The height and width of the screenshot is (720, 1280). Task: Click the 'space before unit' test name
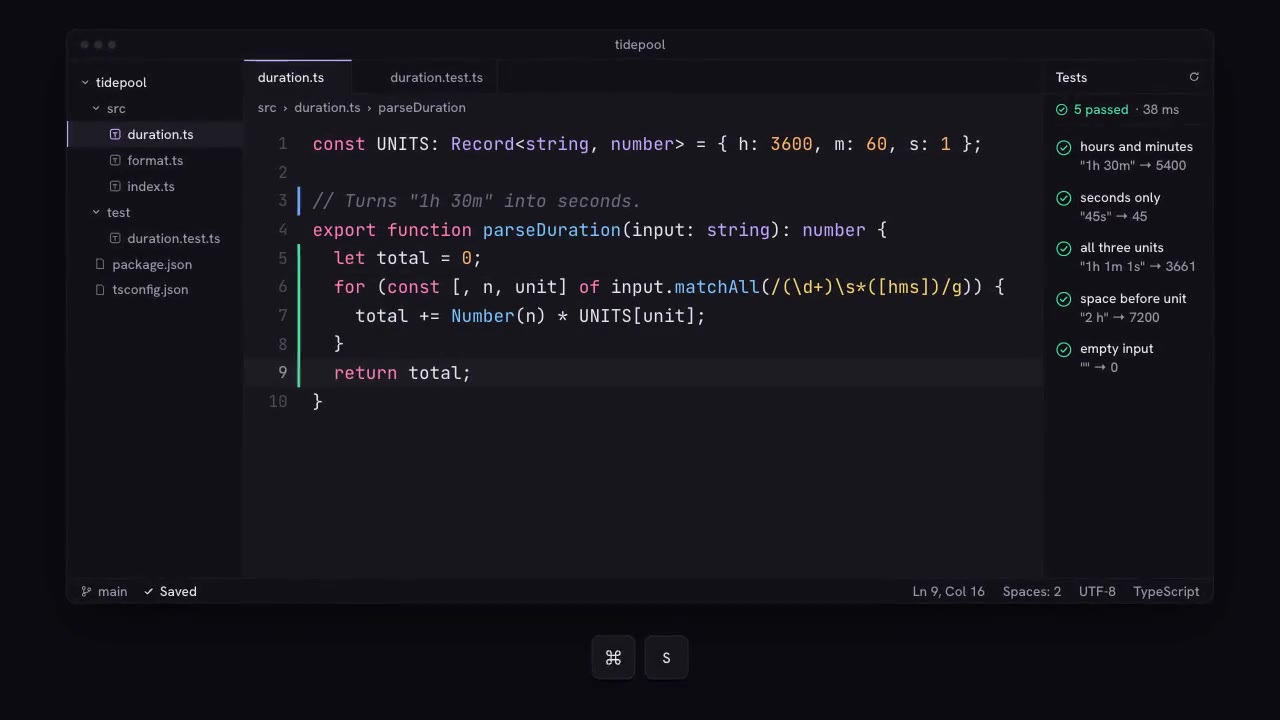point(1133,298)
